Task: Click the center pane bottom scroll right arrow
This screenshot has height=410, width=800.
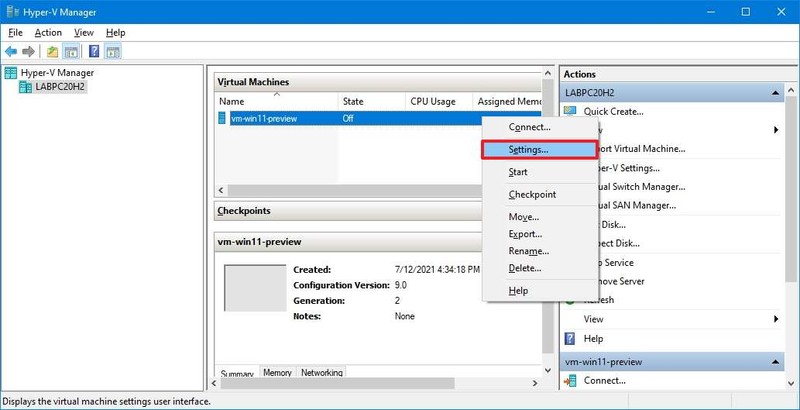Action: click(535, 383)
